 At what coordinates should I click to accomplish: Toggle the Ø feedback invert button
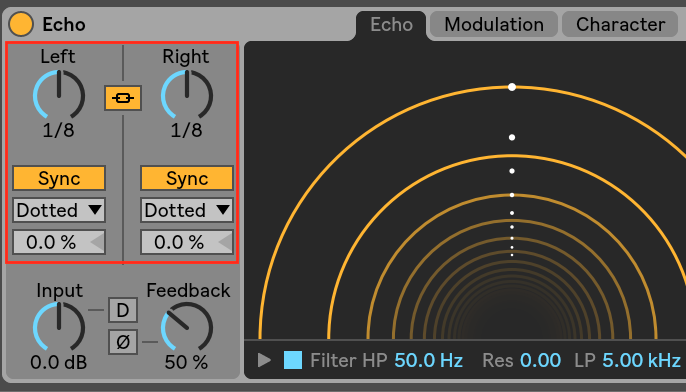click(x=123, y=342)
